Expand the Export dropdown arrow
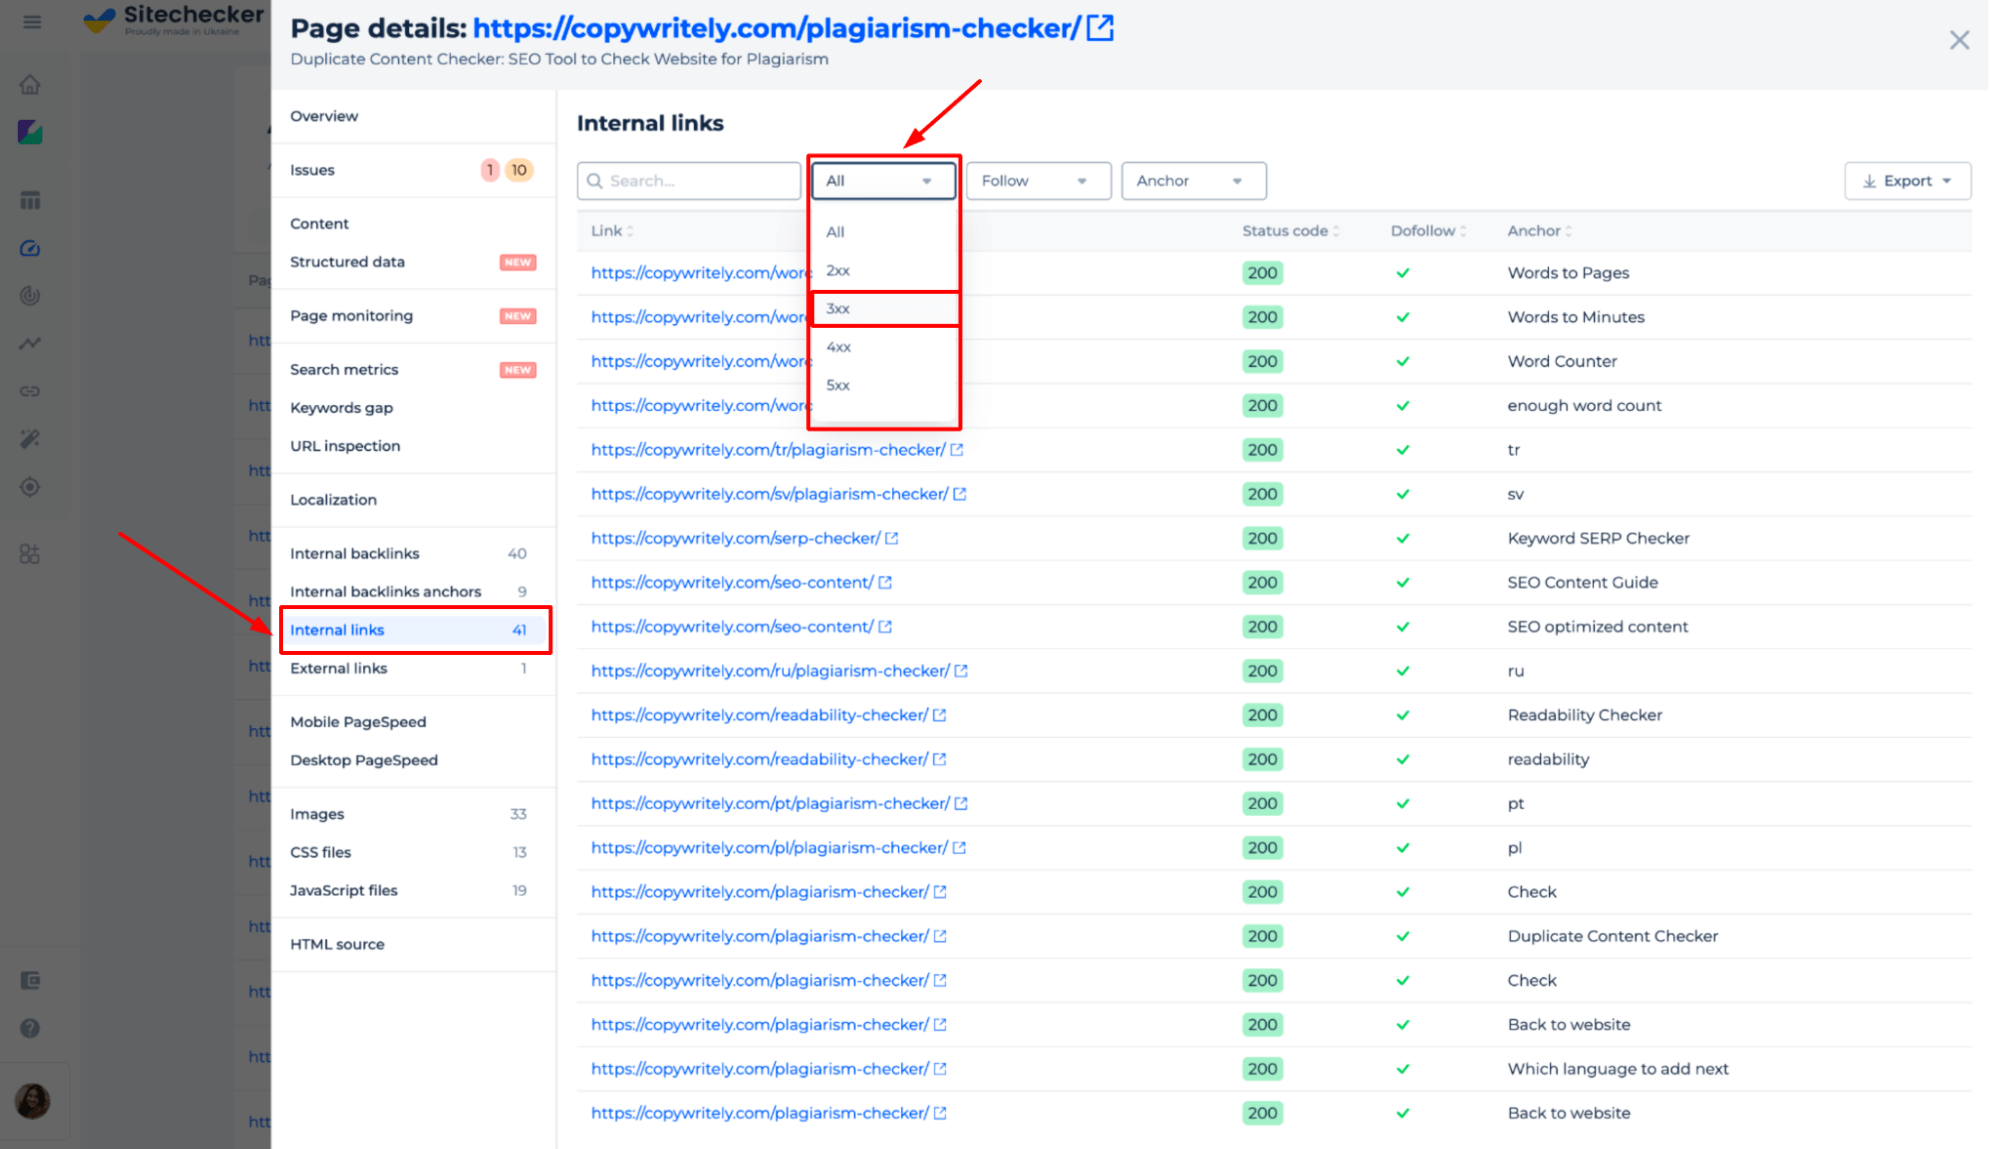The width and height of the screenshot is (1999, 1149). click(1947, 181)
